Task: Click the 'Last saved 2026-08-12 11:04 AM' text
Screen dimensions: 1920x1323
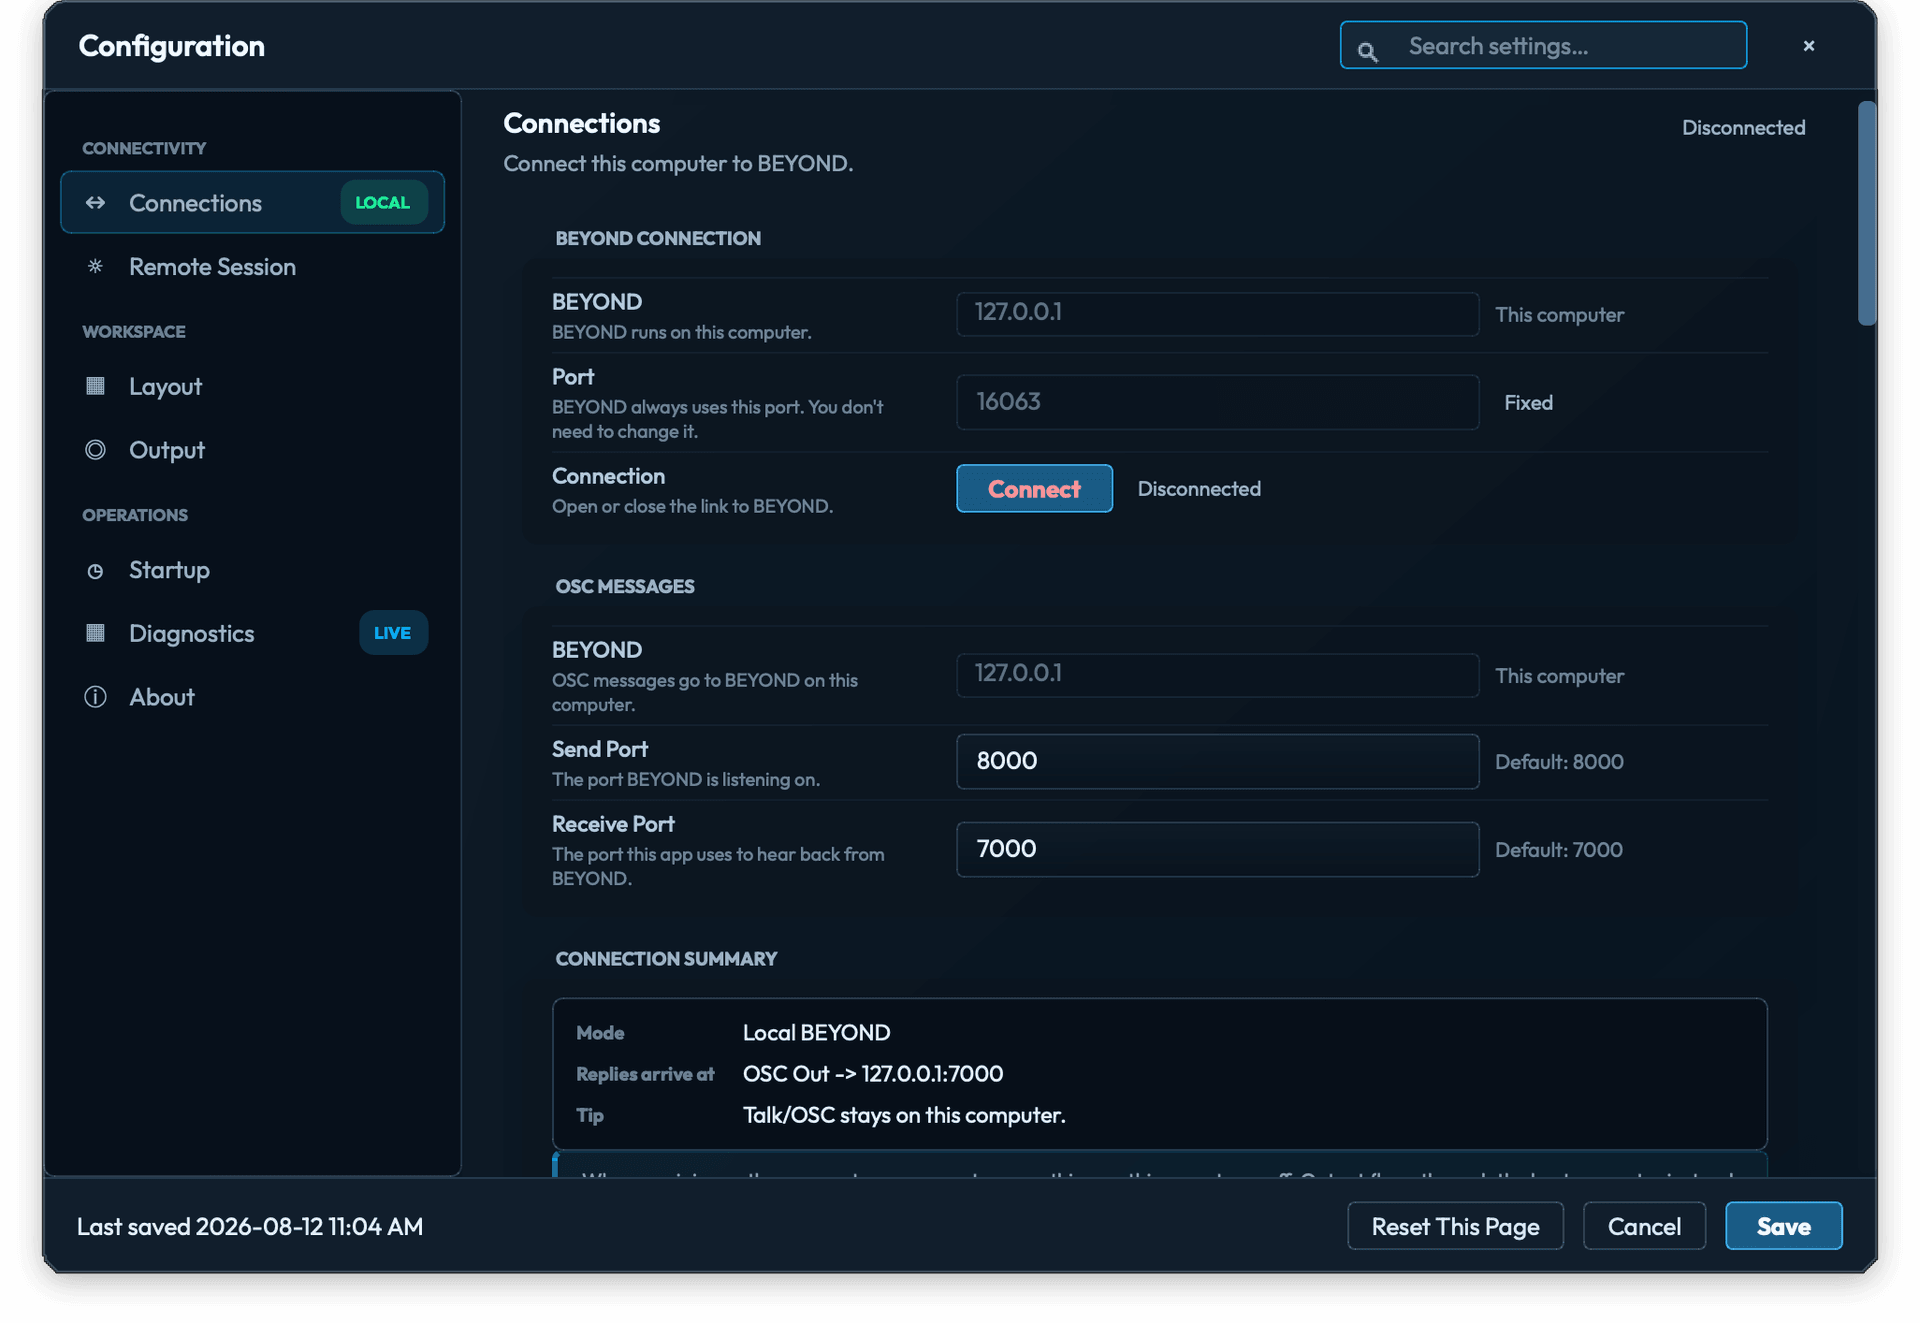Action: (250, 1227)
